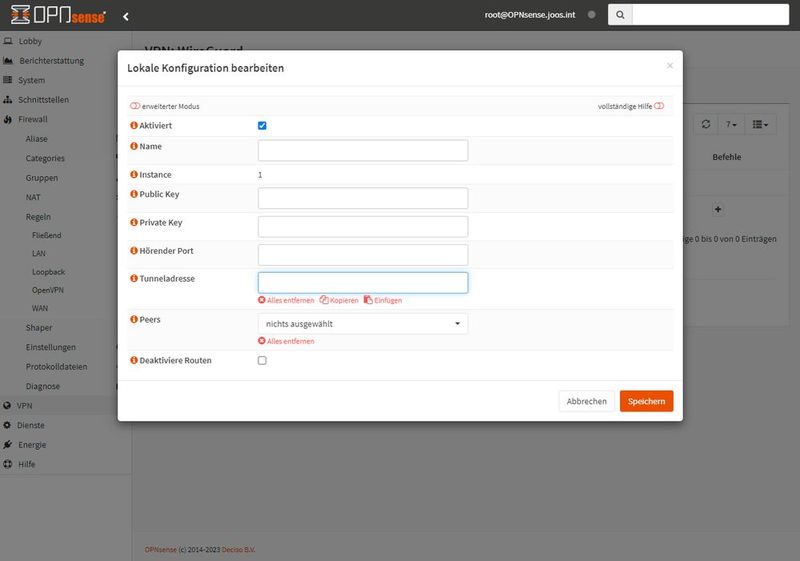This screenshot has height=561, width=800.
Task: Open Gruppen under Firewall
Action: (x=42, y=177)
